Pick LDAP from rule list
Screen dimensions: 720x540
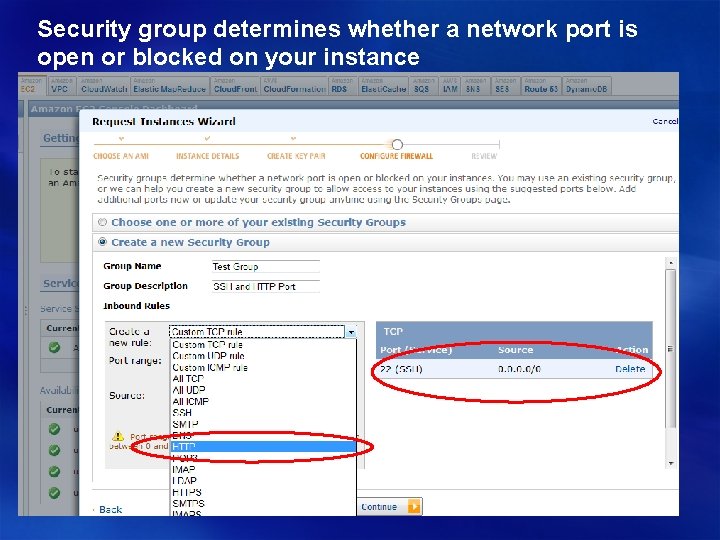pos(264,481)
